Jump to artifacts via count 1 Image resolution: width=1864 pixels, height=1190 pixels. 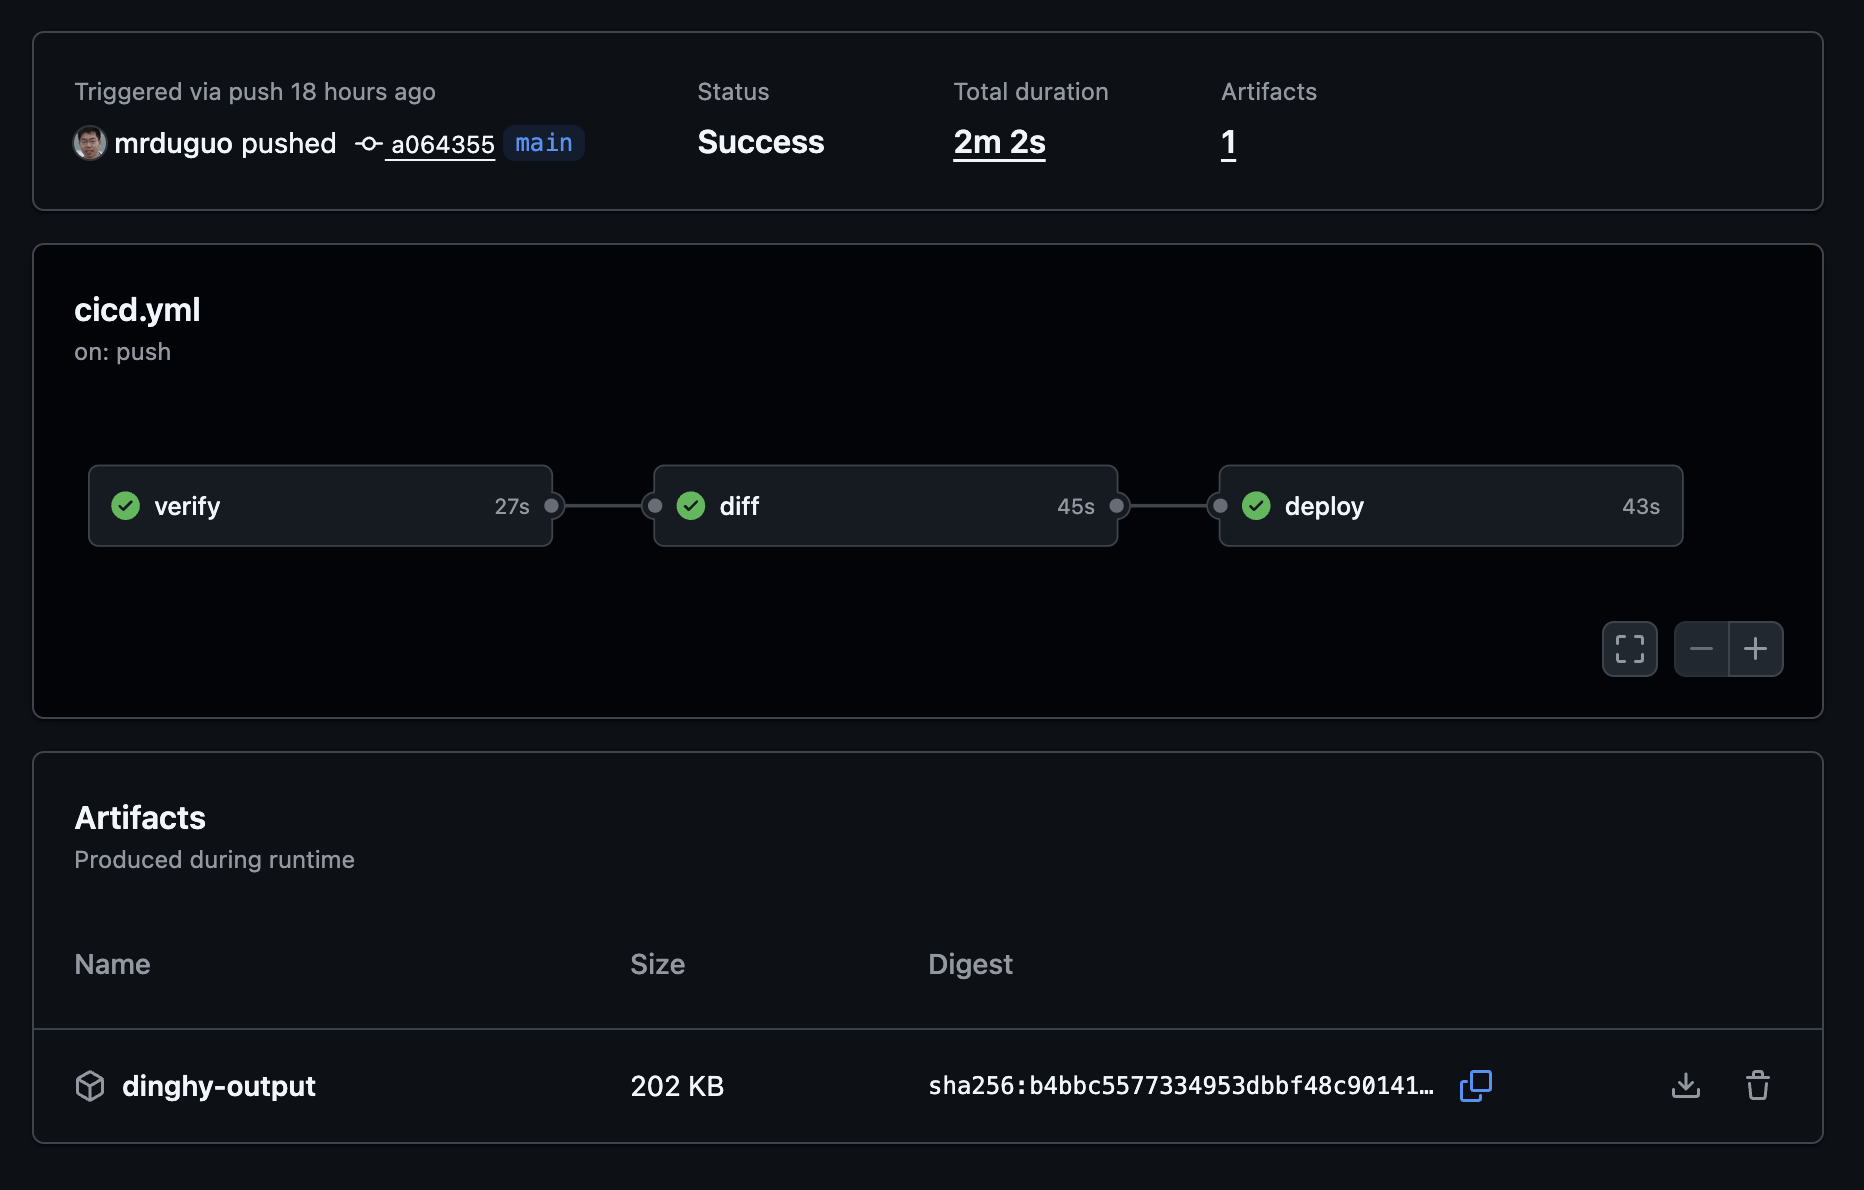tap(1228, 143)
